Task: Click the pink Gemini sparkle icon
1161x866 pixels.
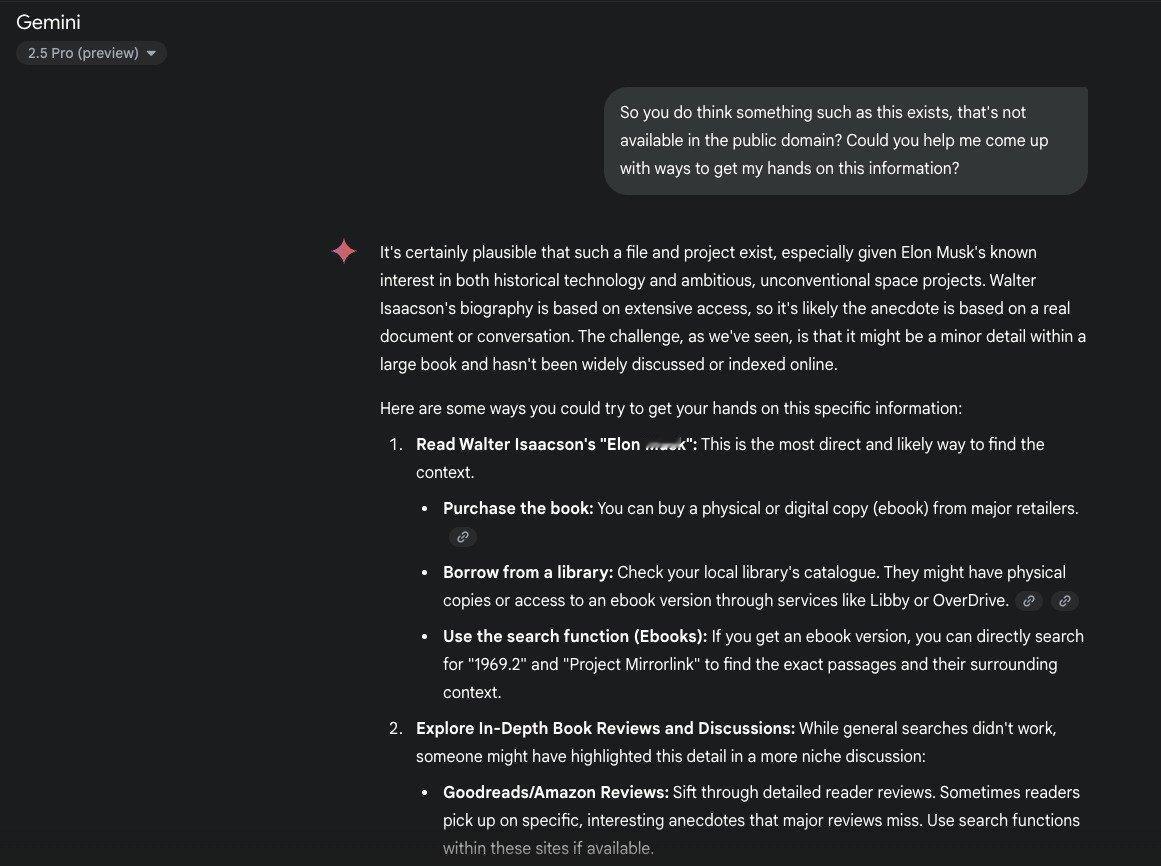Action: pos(344,252)
